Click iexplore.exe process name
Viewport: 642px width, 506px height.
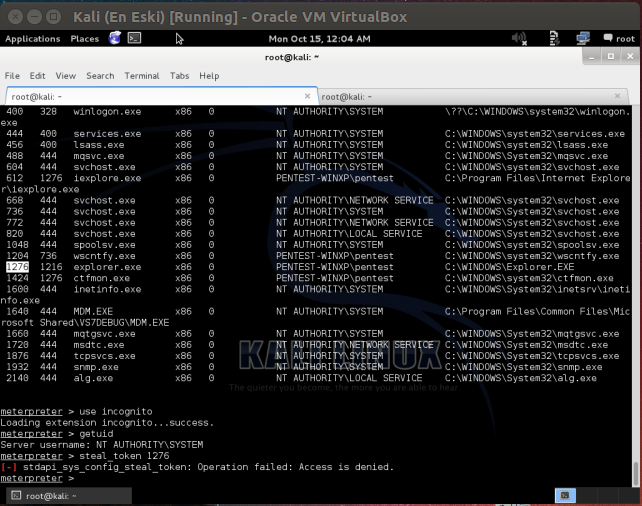[x=107, y=178]
